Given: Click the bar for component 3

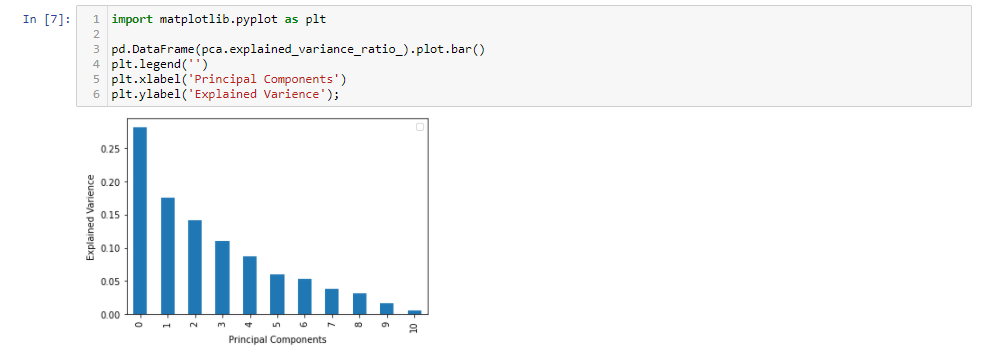Looking at the screenshot, I should tap(222, 278).
